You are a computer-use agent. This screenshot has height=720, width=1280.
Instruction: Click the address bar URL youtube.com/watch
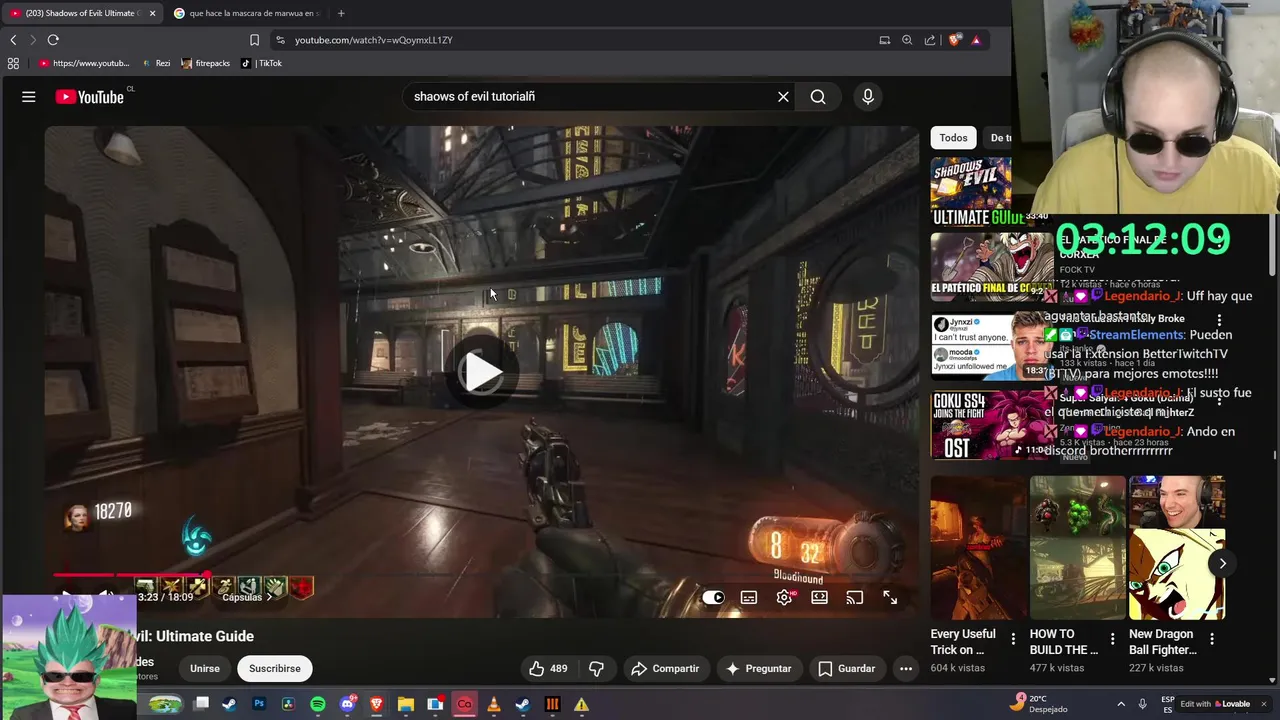(x=374, y=40)
